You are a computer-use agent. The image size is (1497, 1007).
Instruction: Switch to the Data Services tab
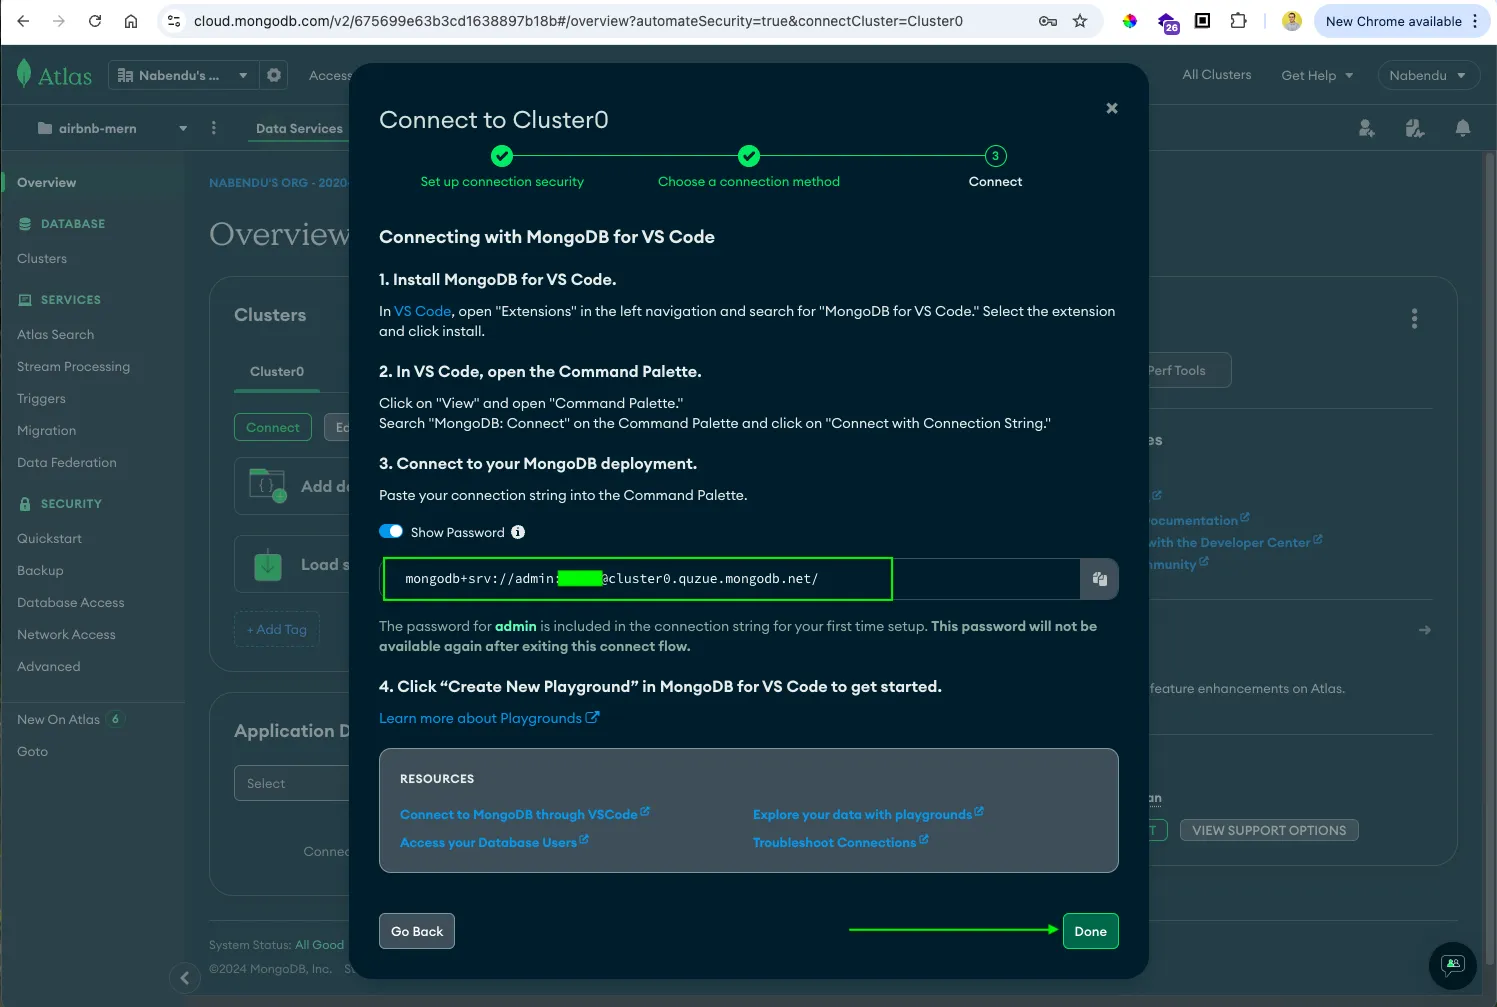[x=299, y=128]
